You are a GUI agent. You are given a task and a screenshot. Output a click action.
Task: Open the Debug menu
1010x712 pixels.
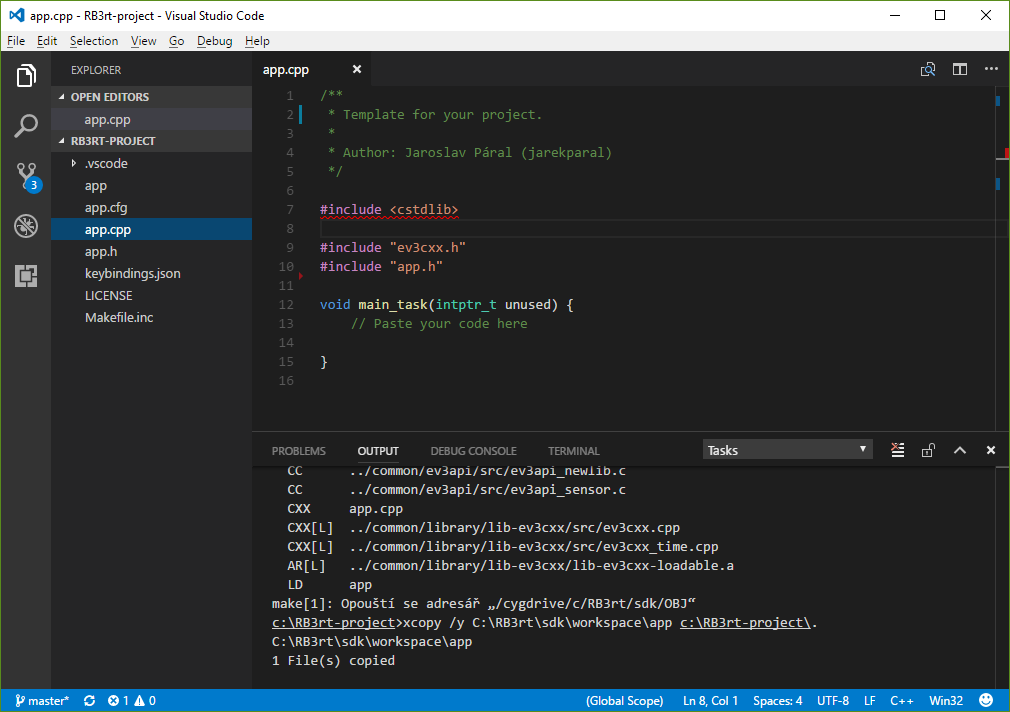[x=214, y=41]
